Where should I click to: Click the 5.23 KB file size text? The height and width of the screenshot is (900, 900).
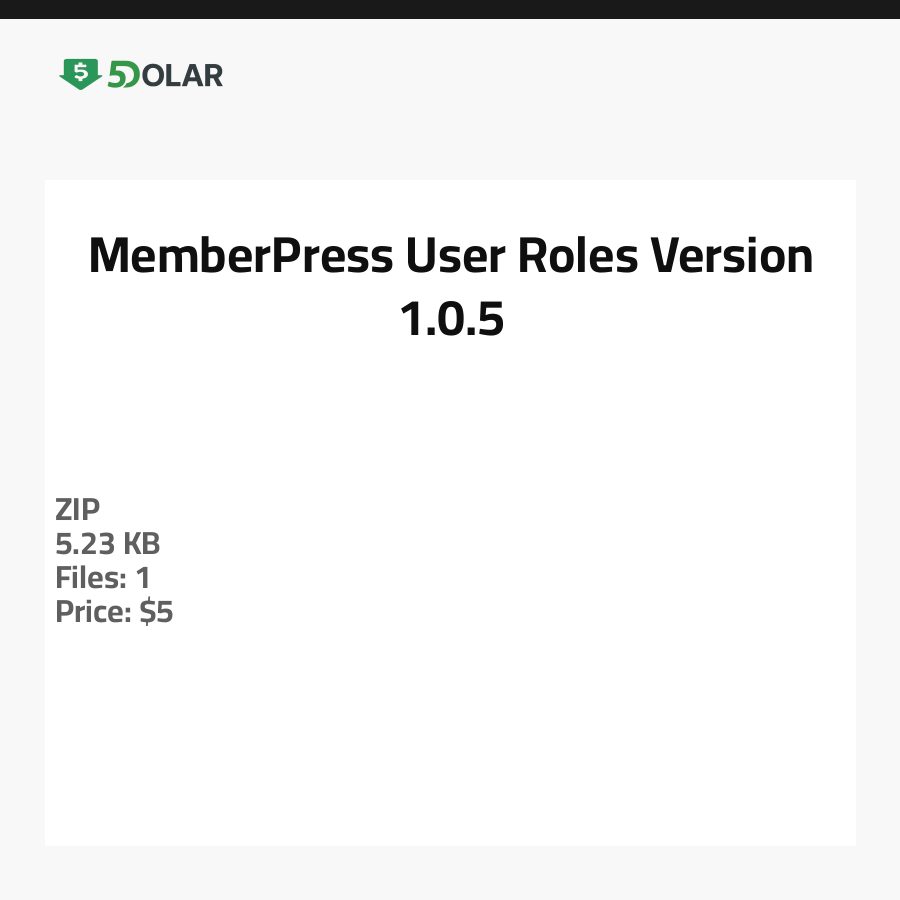pyautogui.click(x=108, y=544)
